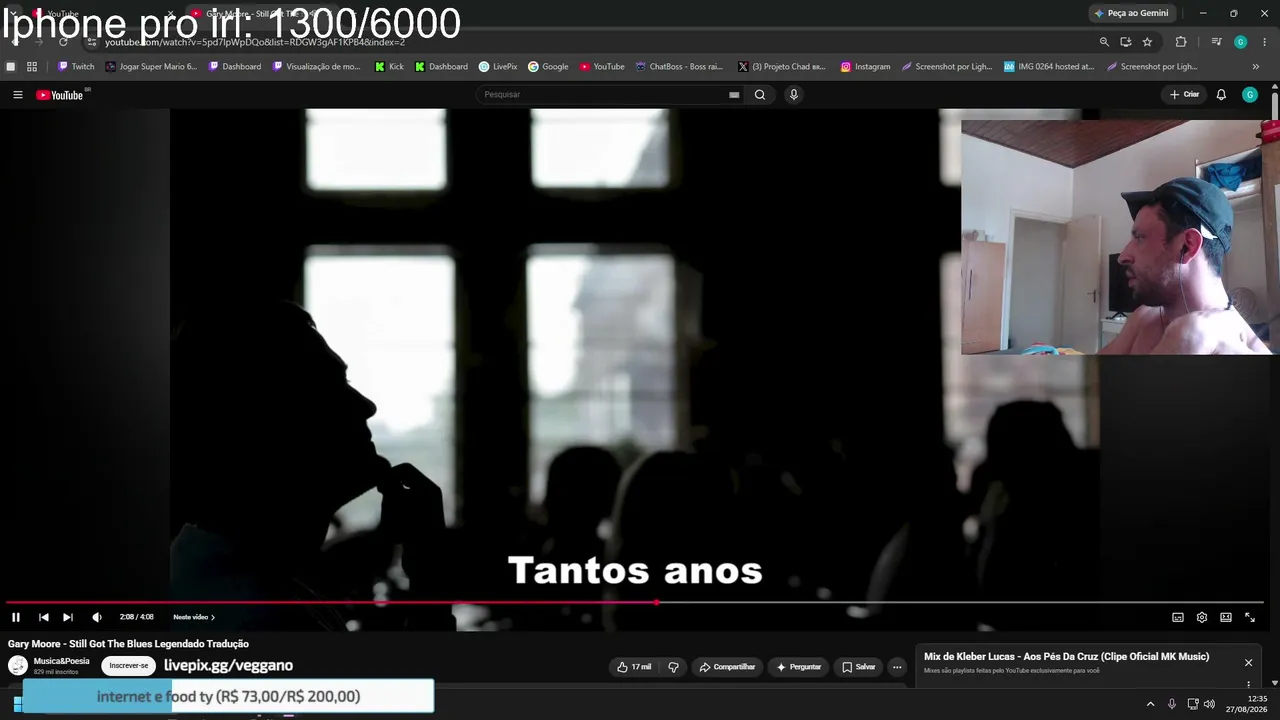Share the video via 'Compartilhar'
The image size is (1280, 720).
click(x=727, y=667)
